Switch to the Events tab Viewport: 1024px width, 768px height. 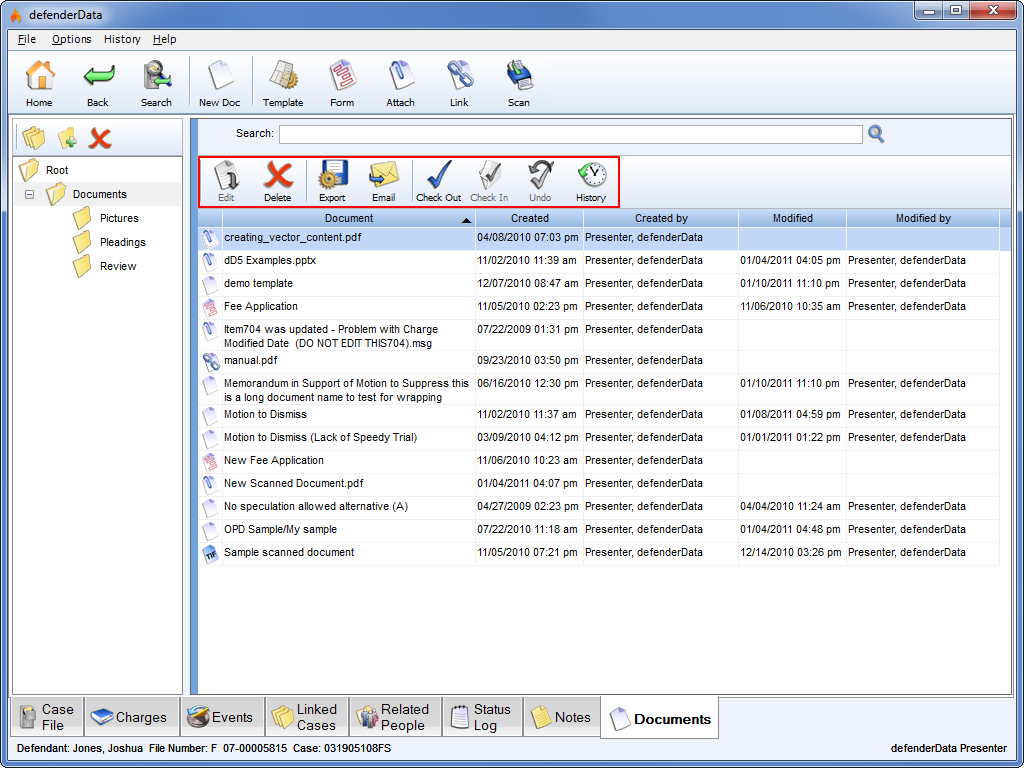222,717
